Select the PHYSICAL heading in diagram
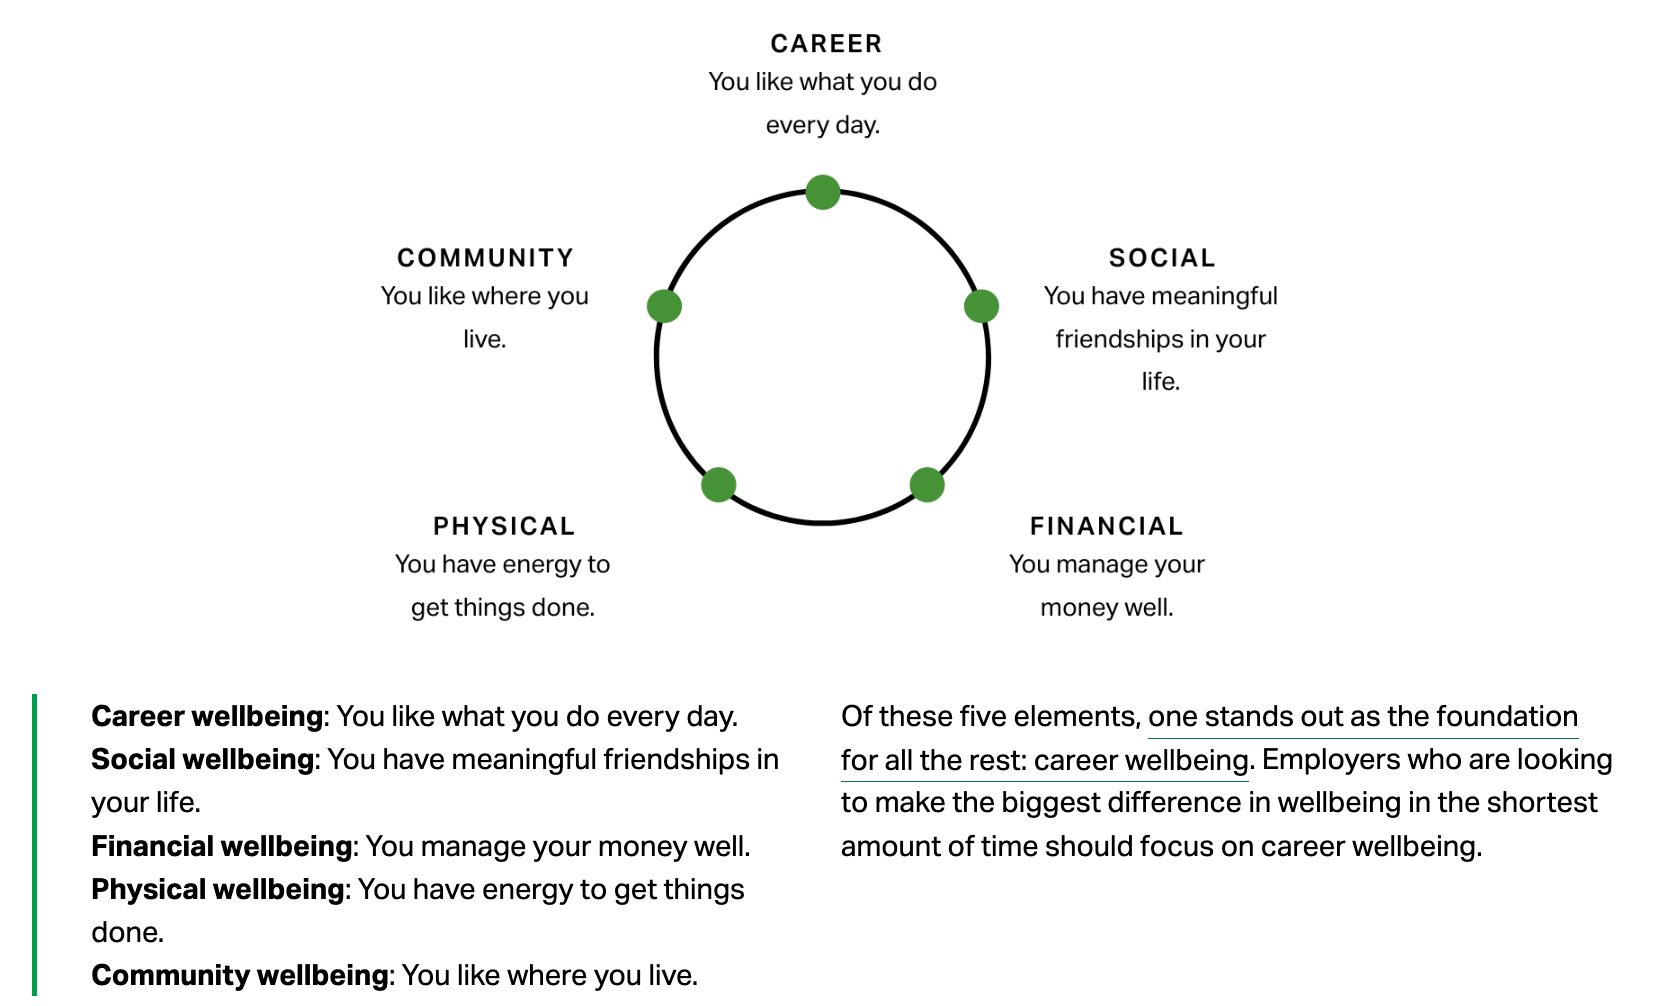Image resolution: width=1670 pixels, height=1006 pixels. (504, 526)
